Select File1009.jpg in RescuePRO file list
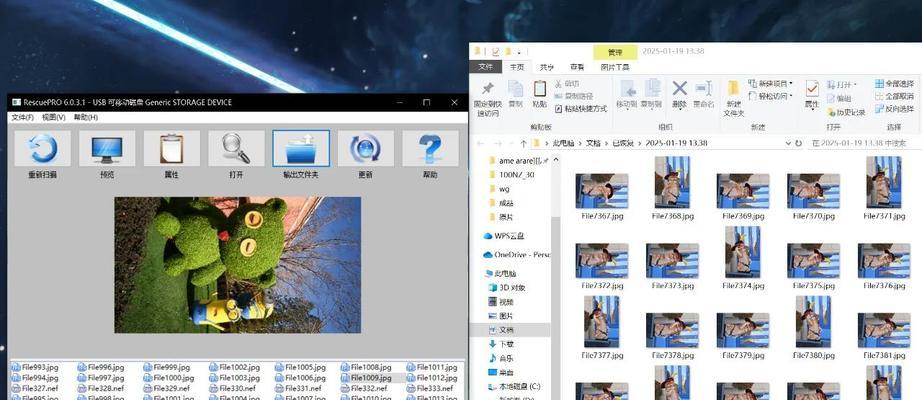The image size is (922, 400). click(366, 378)
